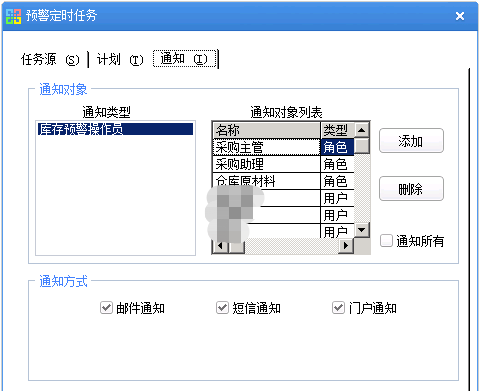Enable the 通知所有 checkbox
Screen dimensions: 480x391
386,240
